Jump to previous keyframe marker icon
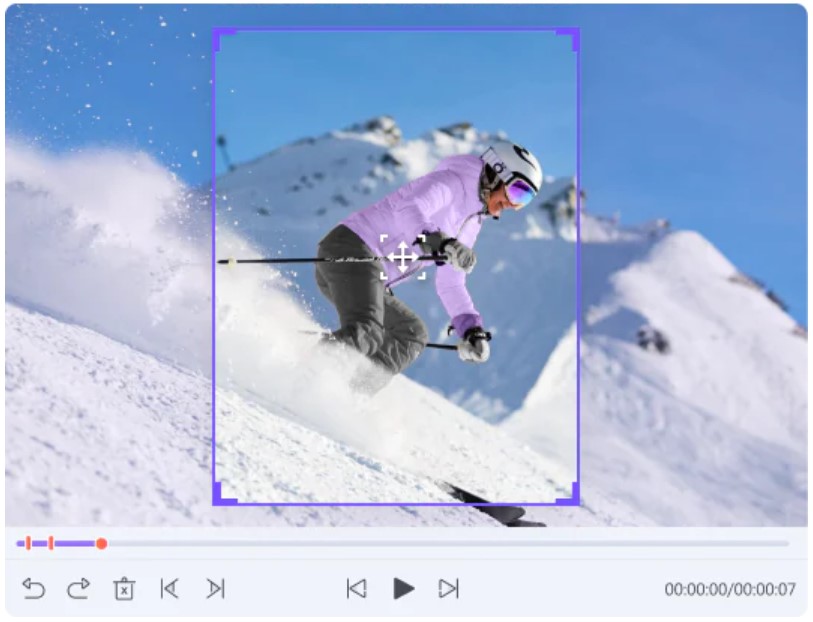Image resolution: width=813 pixels, height=622 pixels. [170, 589]
